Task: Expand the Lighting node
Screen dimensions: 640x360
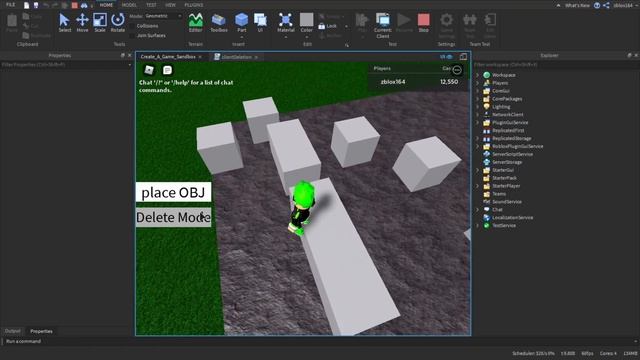Action: coord(478,107)
